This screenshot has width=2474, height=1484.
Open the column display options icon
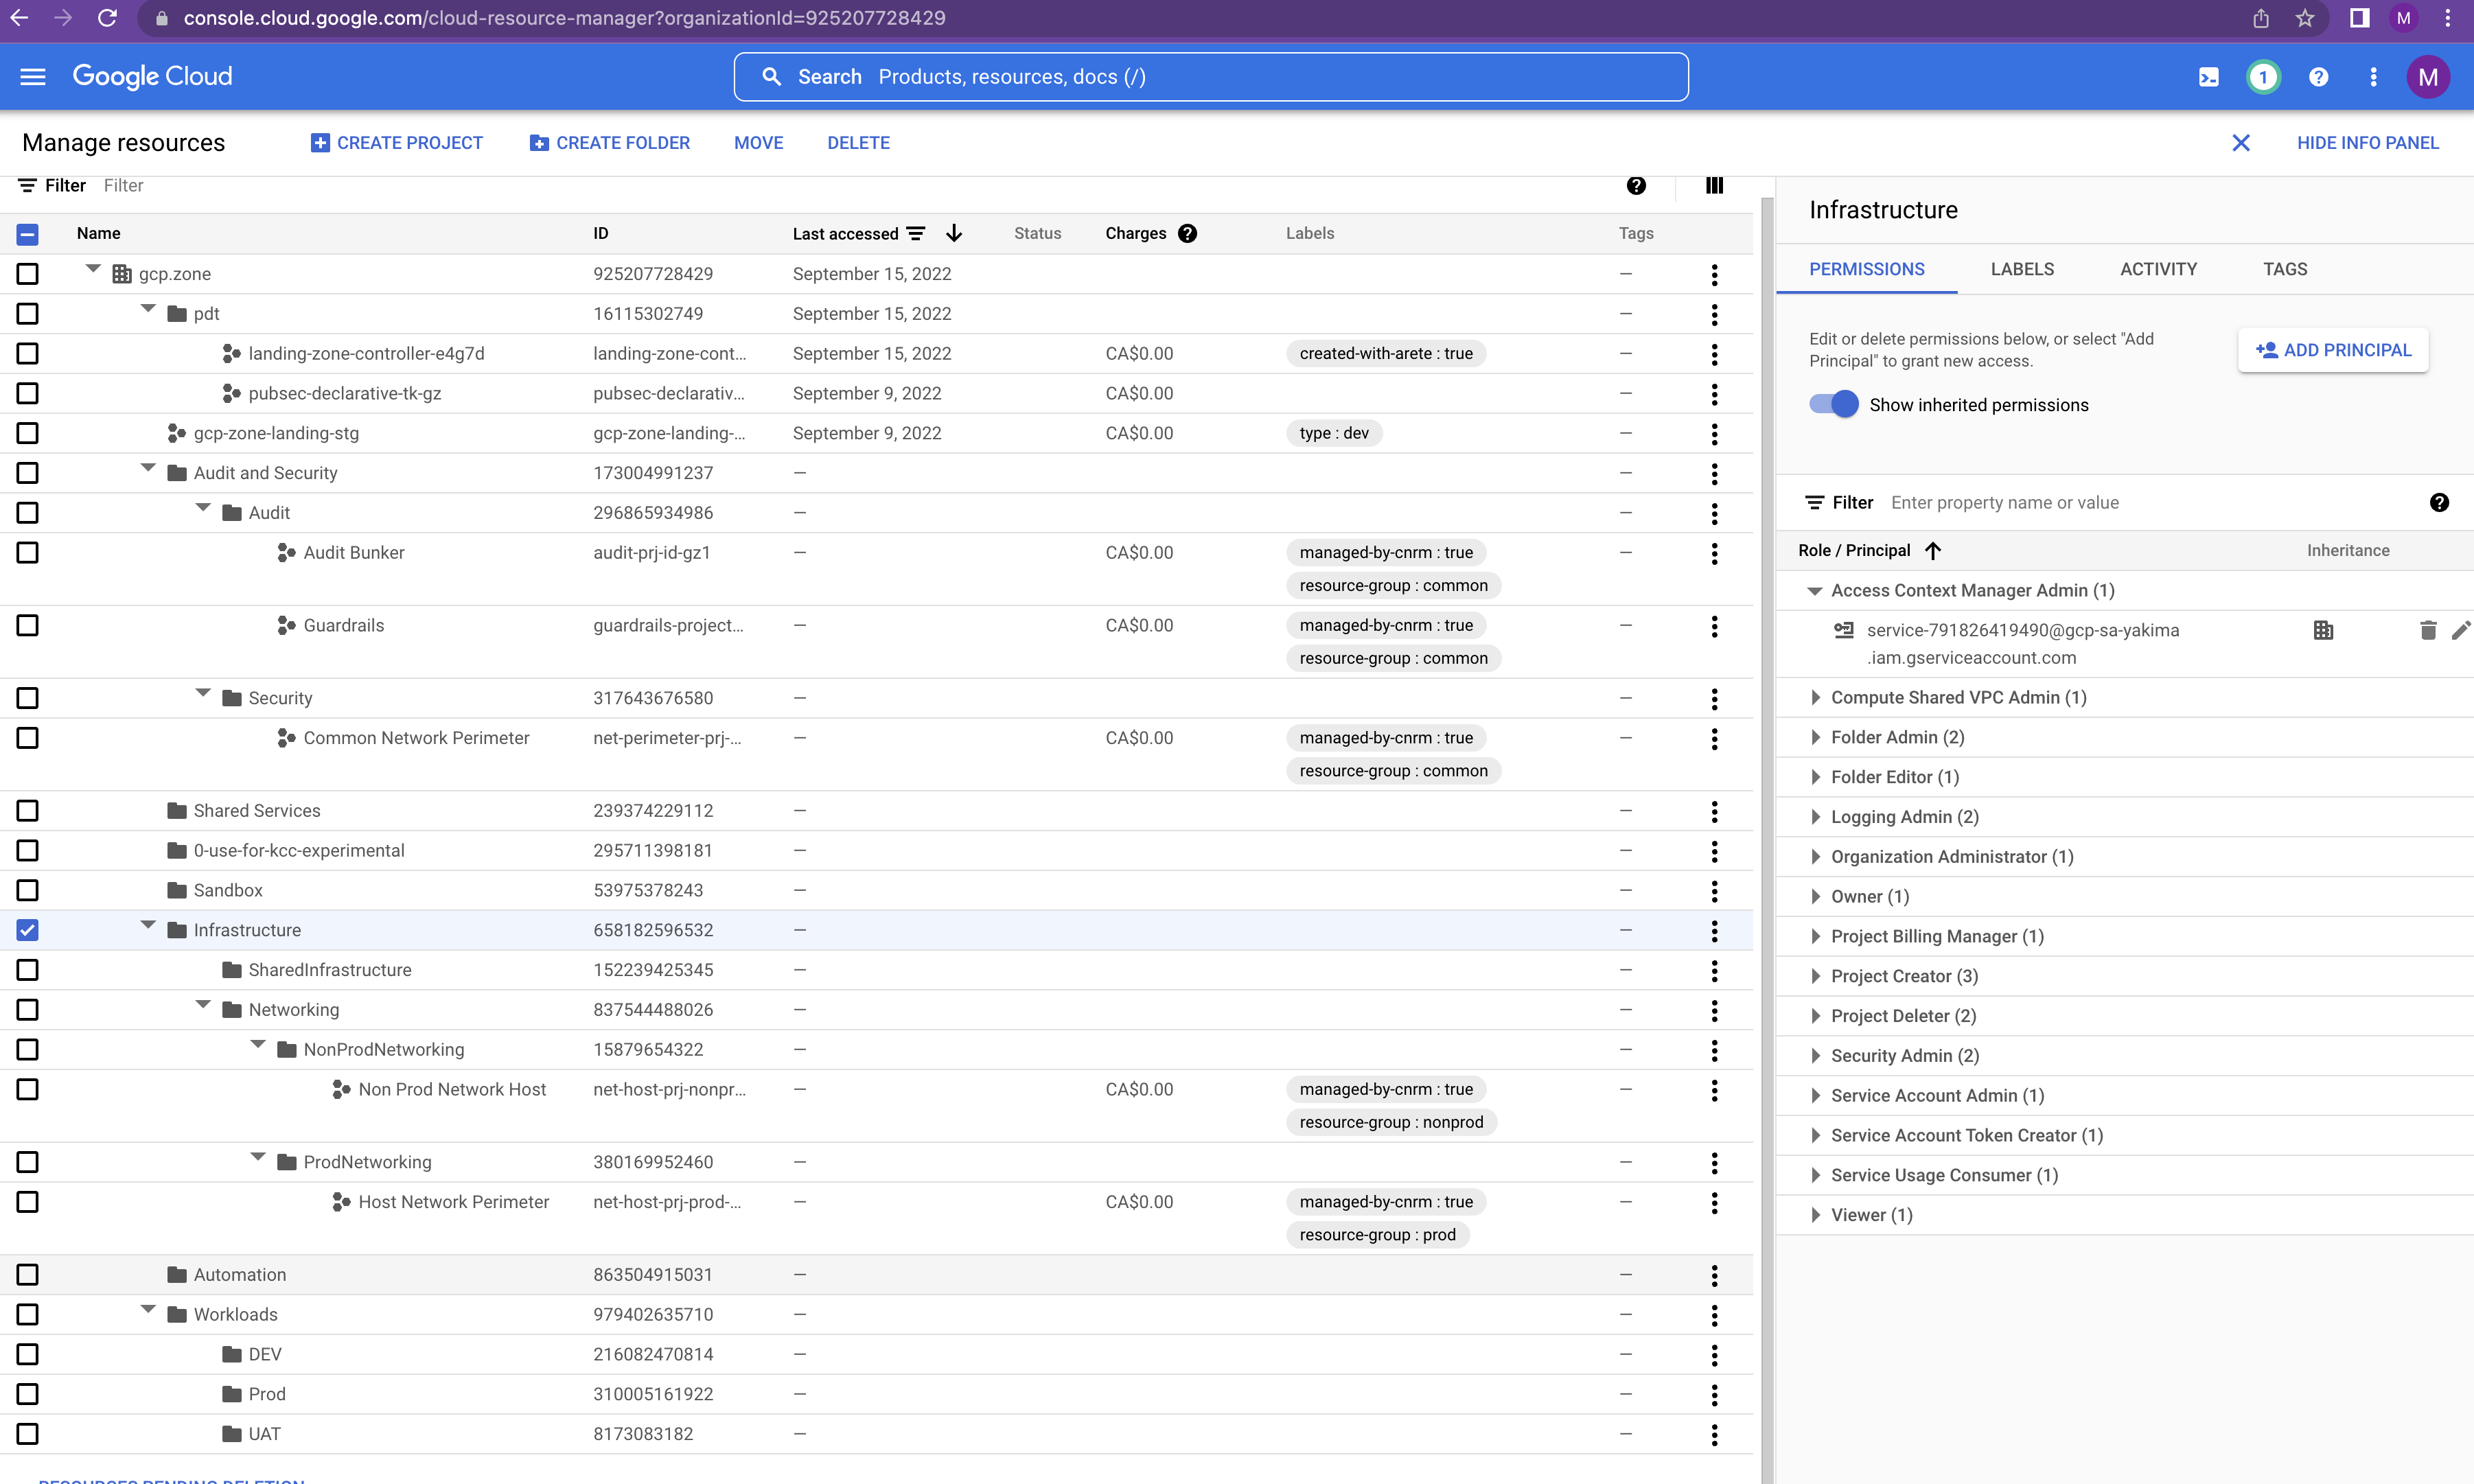[1713, 186]
